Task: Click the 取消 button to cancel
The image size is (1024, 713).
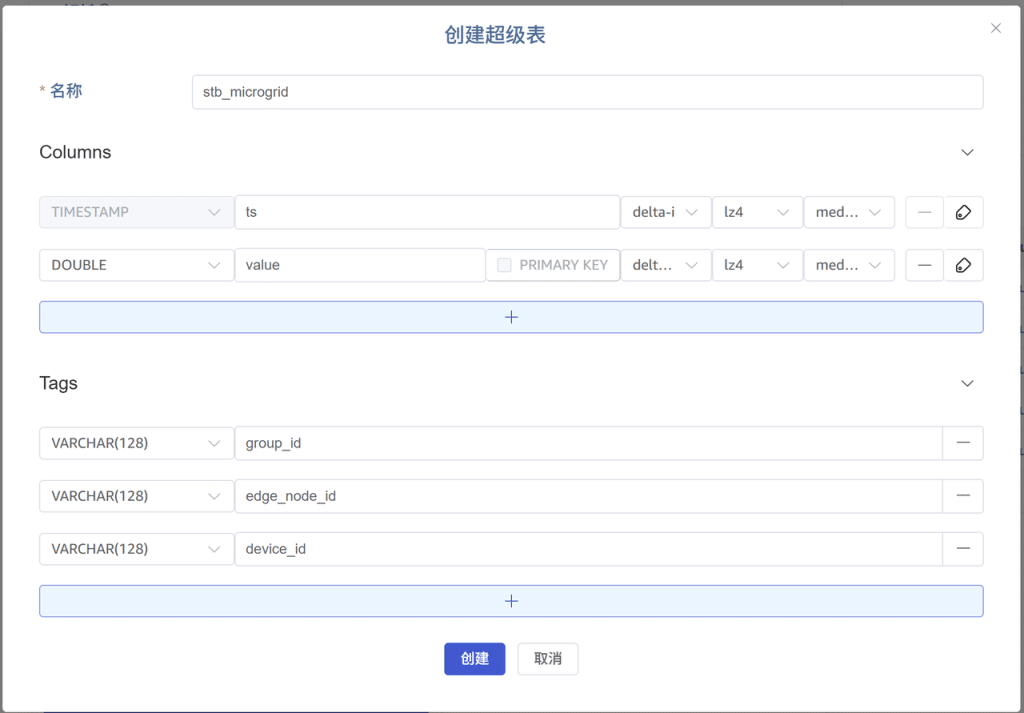Action: point(547,658)
